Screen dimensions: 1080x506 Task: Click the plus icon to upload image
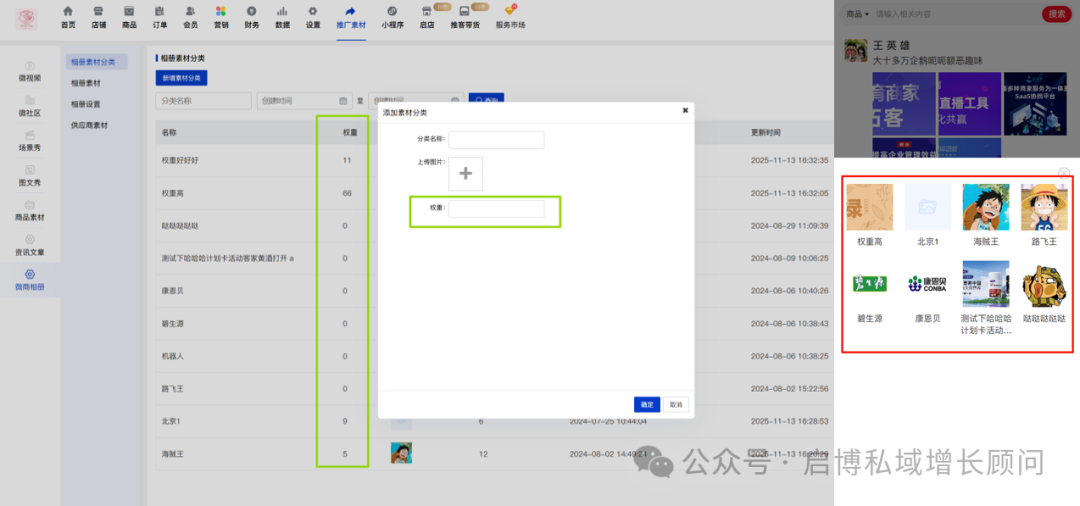coord(466,173)
